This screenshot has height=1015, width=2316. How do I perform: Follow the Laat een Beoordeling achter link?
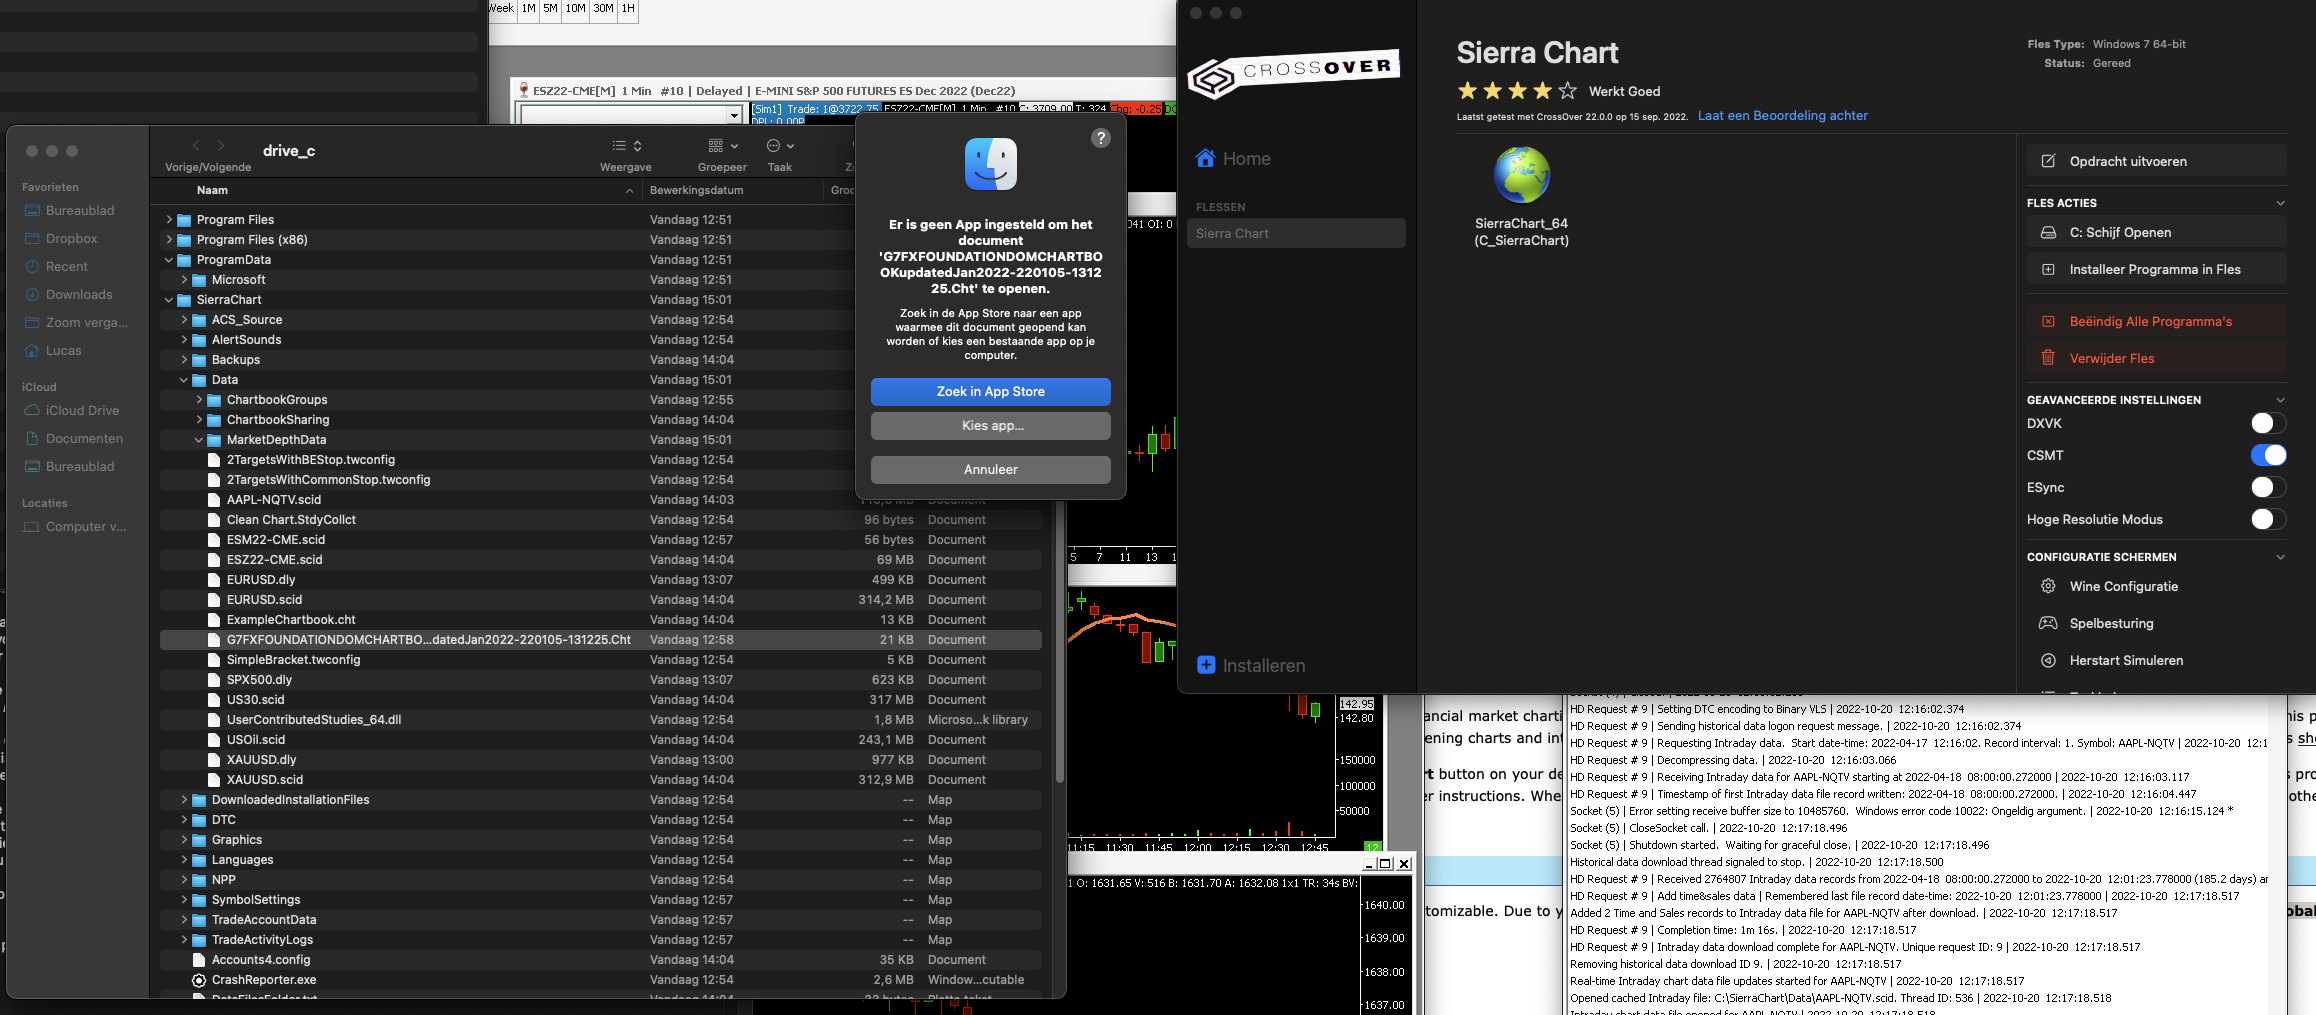coord(1782,115)
